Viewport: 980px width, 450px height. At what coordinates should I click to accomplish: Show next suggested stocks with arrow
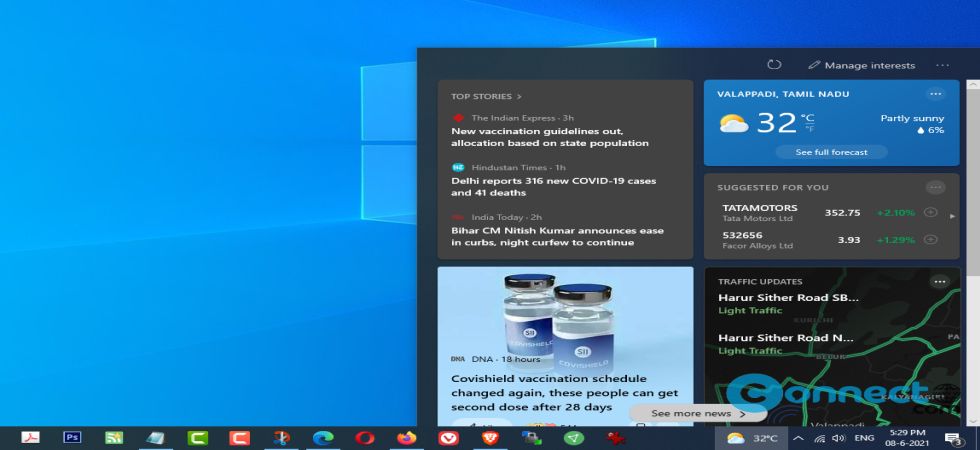952,216
